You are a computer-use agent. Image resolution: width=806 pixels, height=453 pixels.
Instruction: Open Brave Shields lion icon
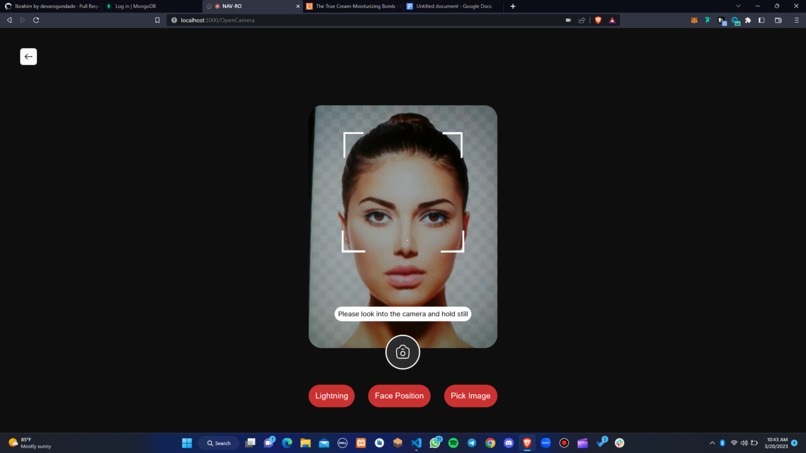[598, 20]
